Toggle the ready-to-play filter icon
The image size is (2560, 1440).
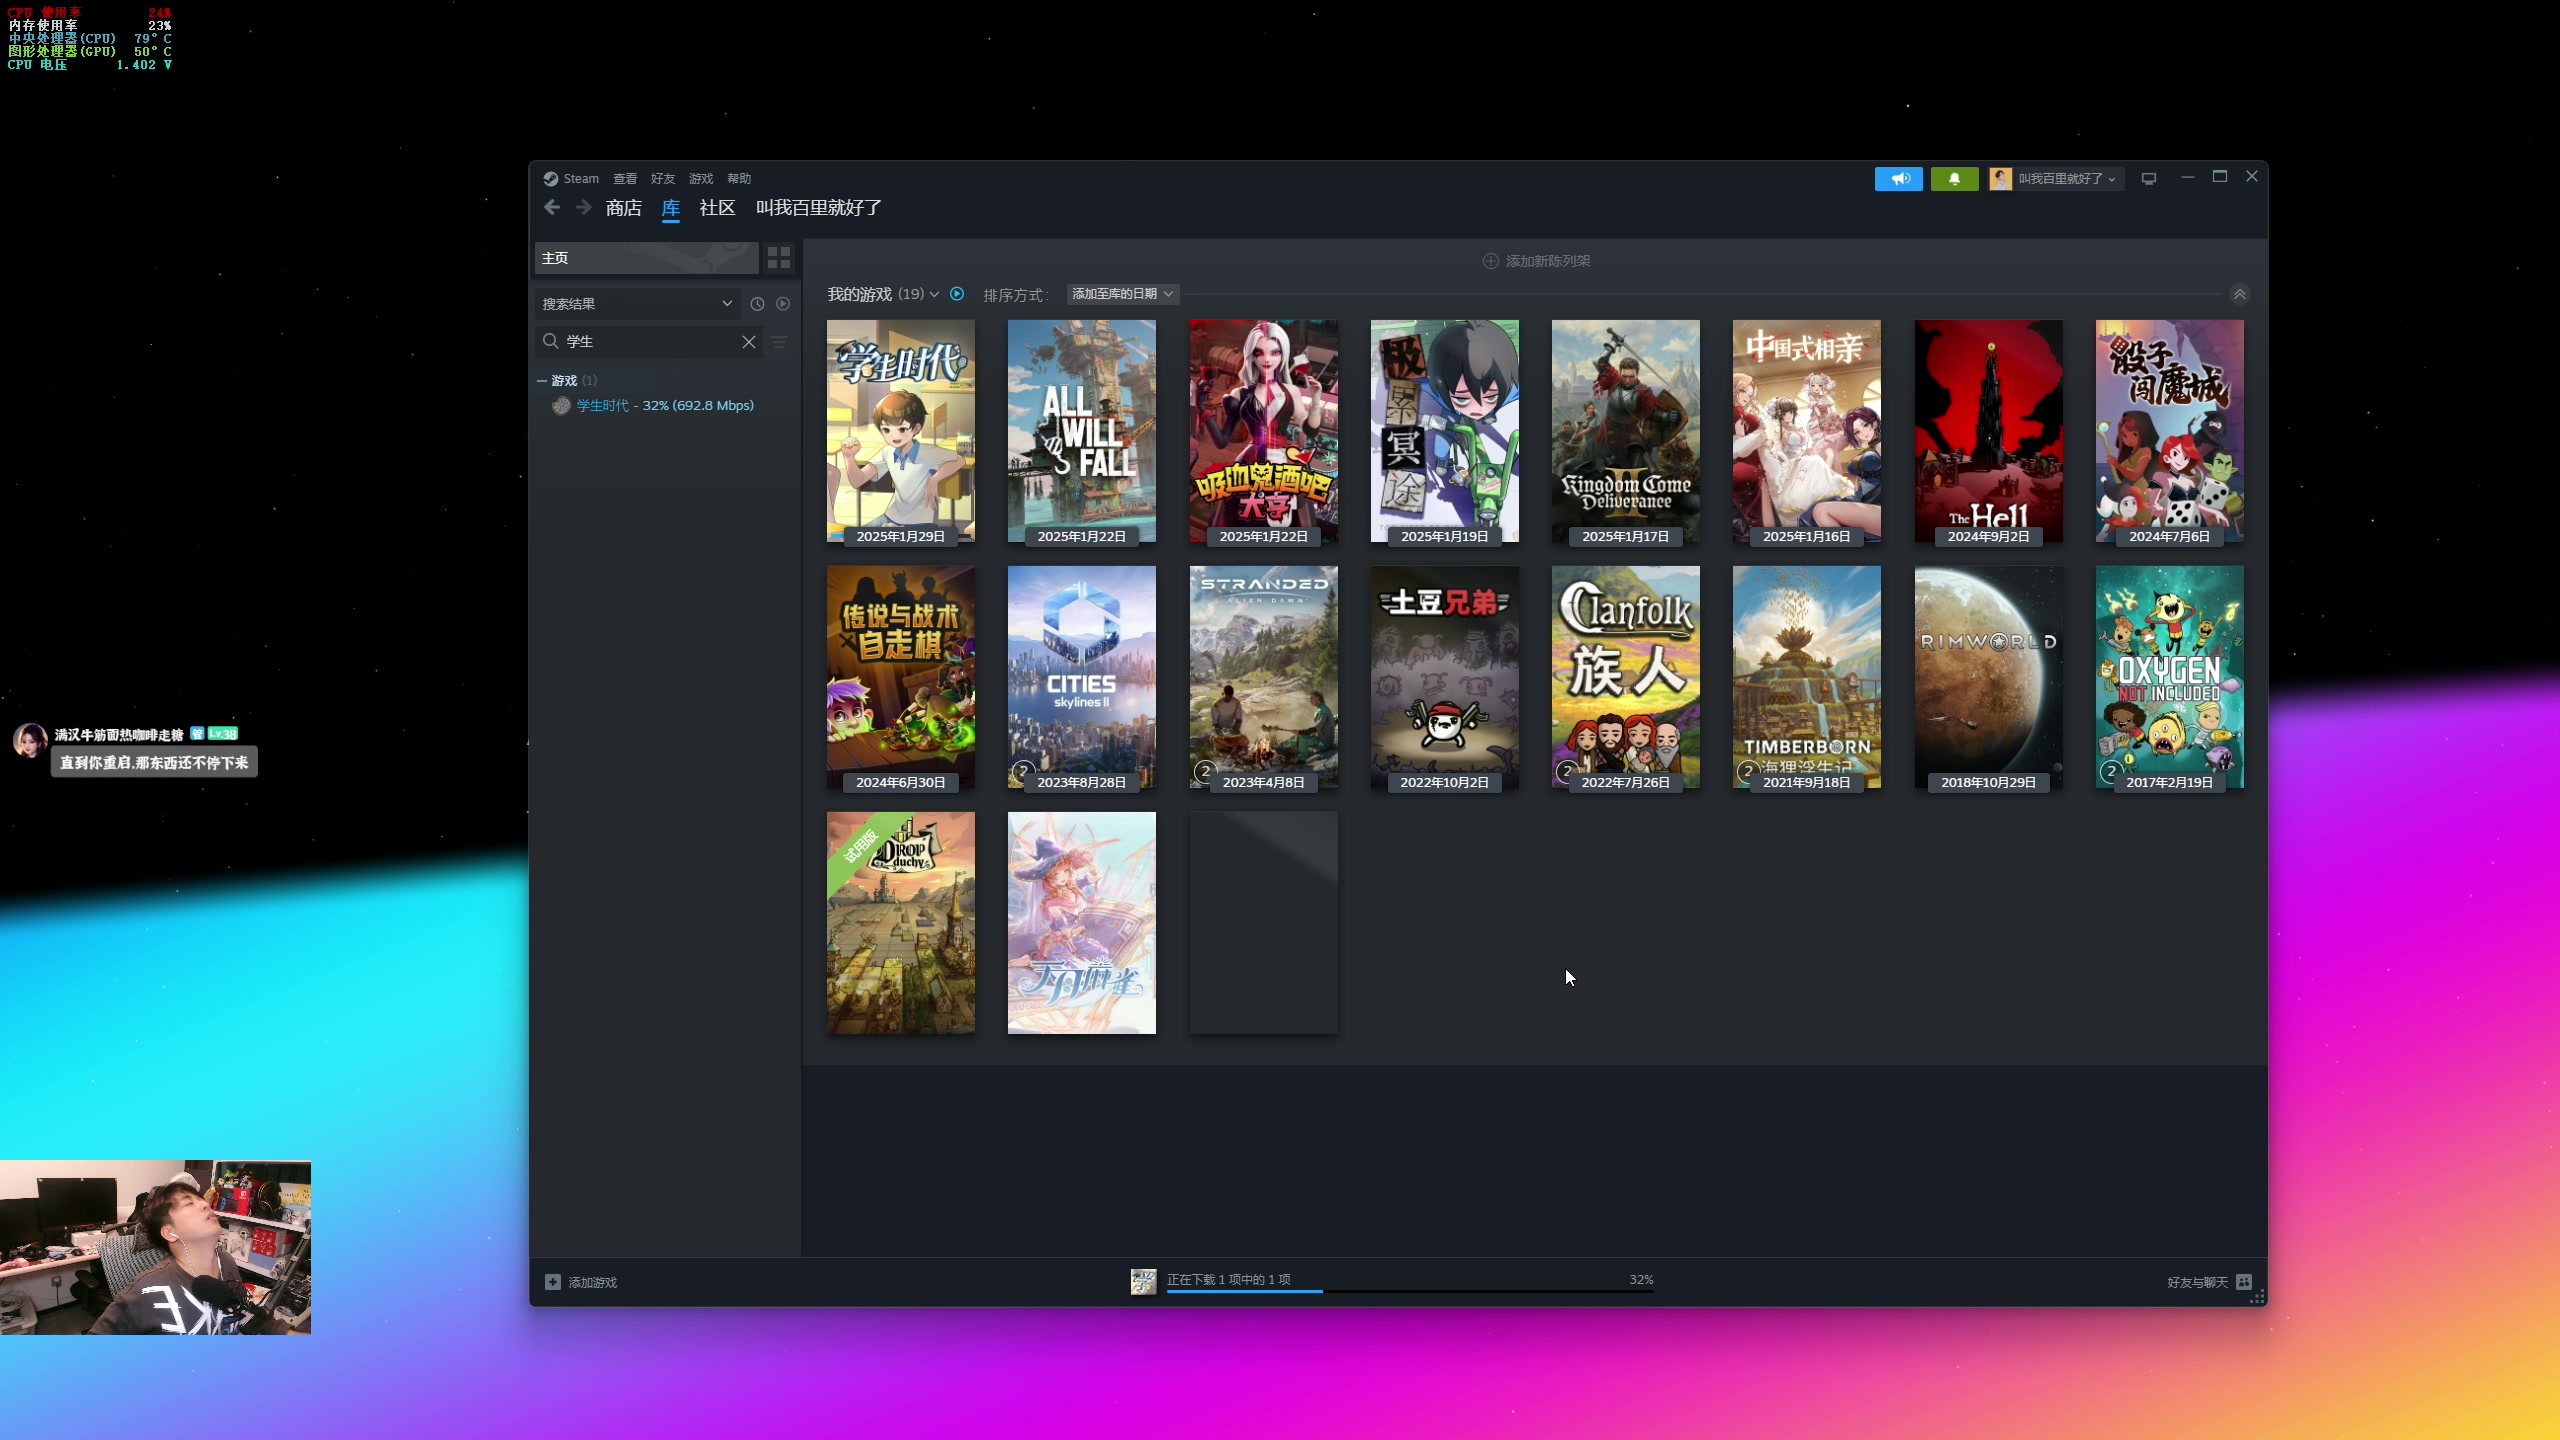tap(783, 304)
